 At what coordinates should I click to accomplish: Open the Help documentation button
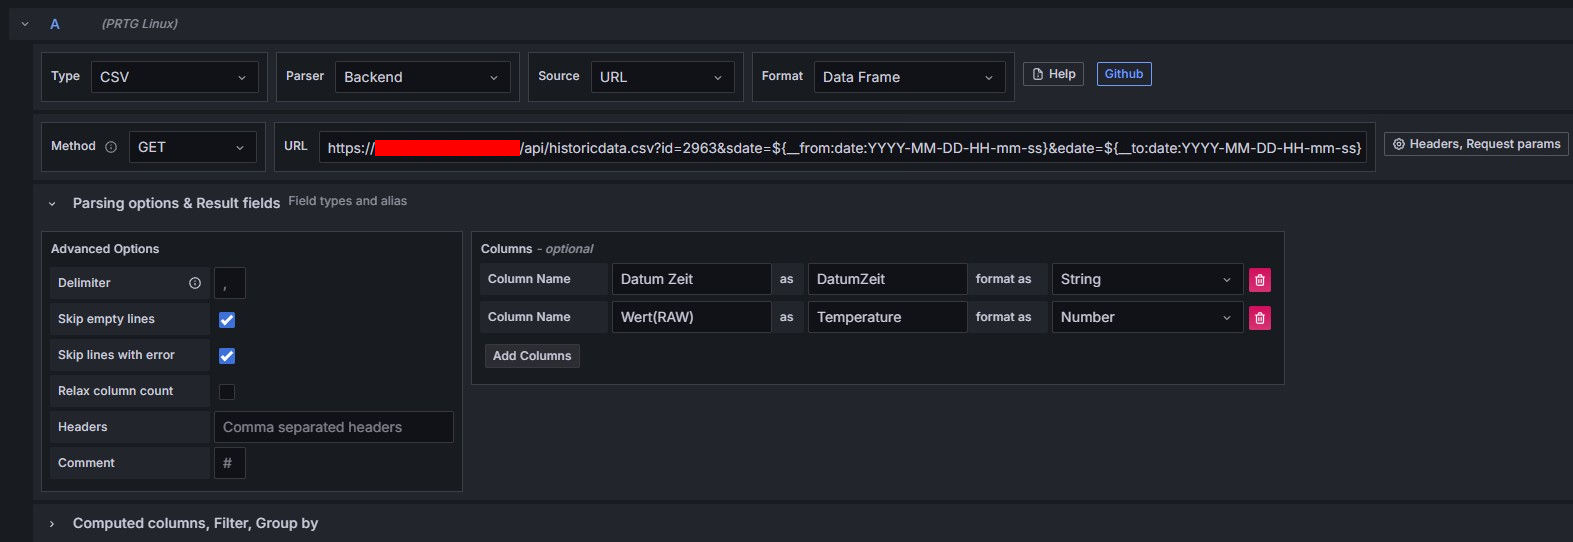pos(1053,74)
